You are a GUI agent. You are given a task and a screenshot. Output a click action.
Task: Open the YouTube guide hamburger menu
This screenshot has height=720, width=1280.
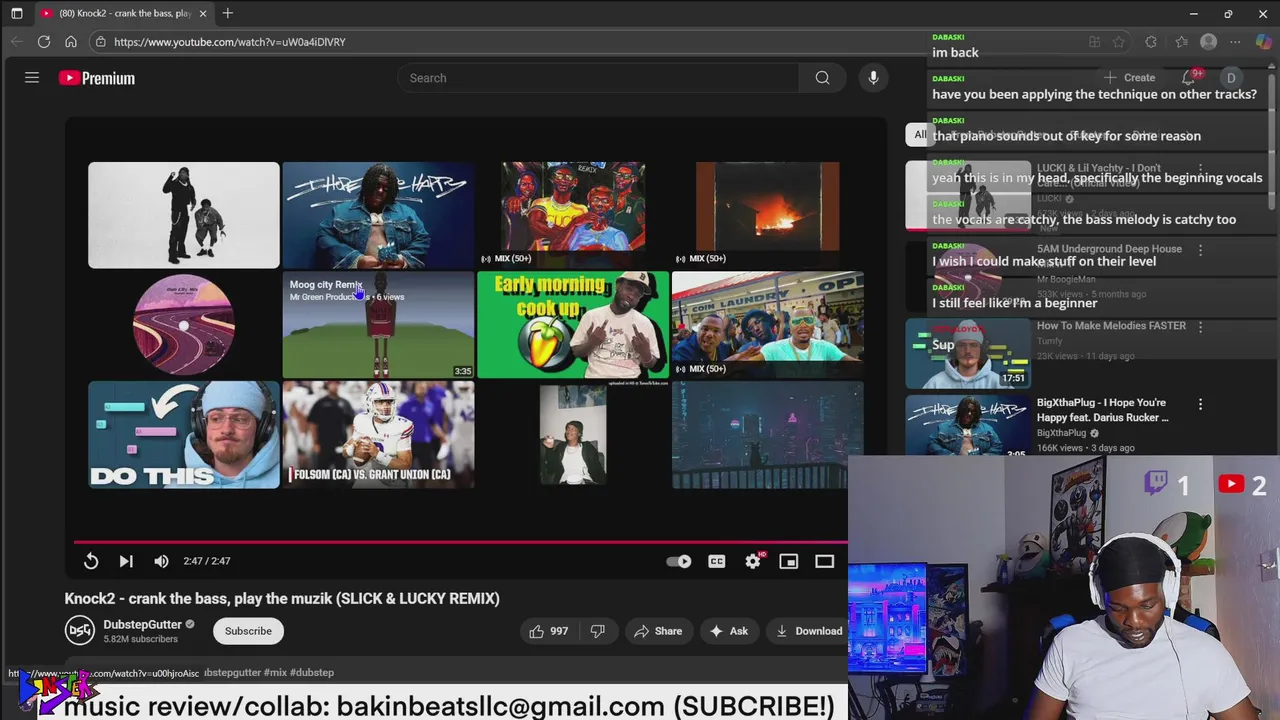(32, 78)
